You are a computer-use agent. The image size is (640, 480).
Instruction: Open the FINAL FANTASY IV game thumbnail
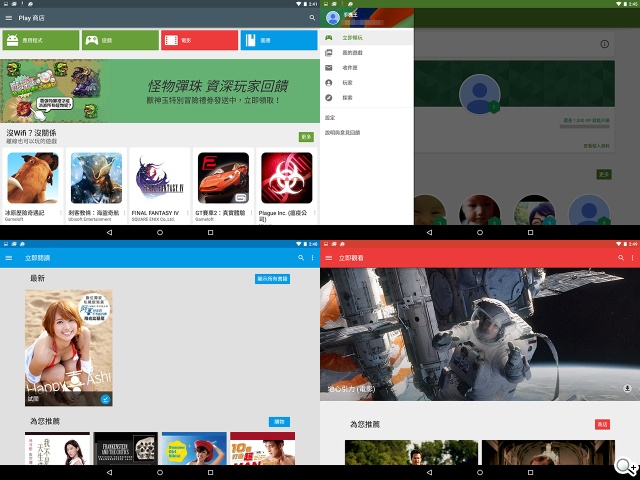coord(159,178)
